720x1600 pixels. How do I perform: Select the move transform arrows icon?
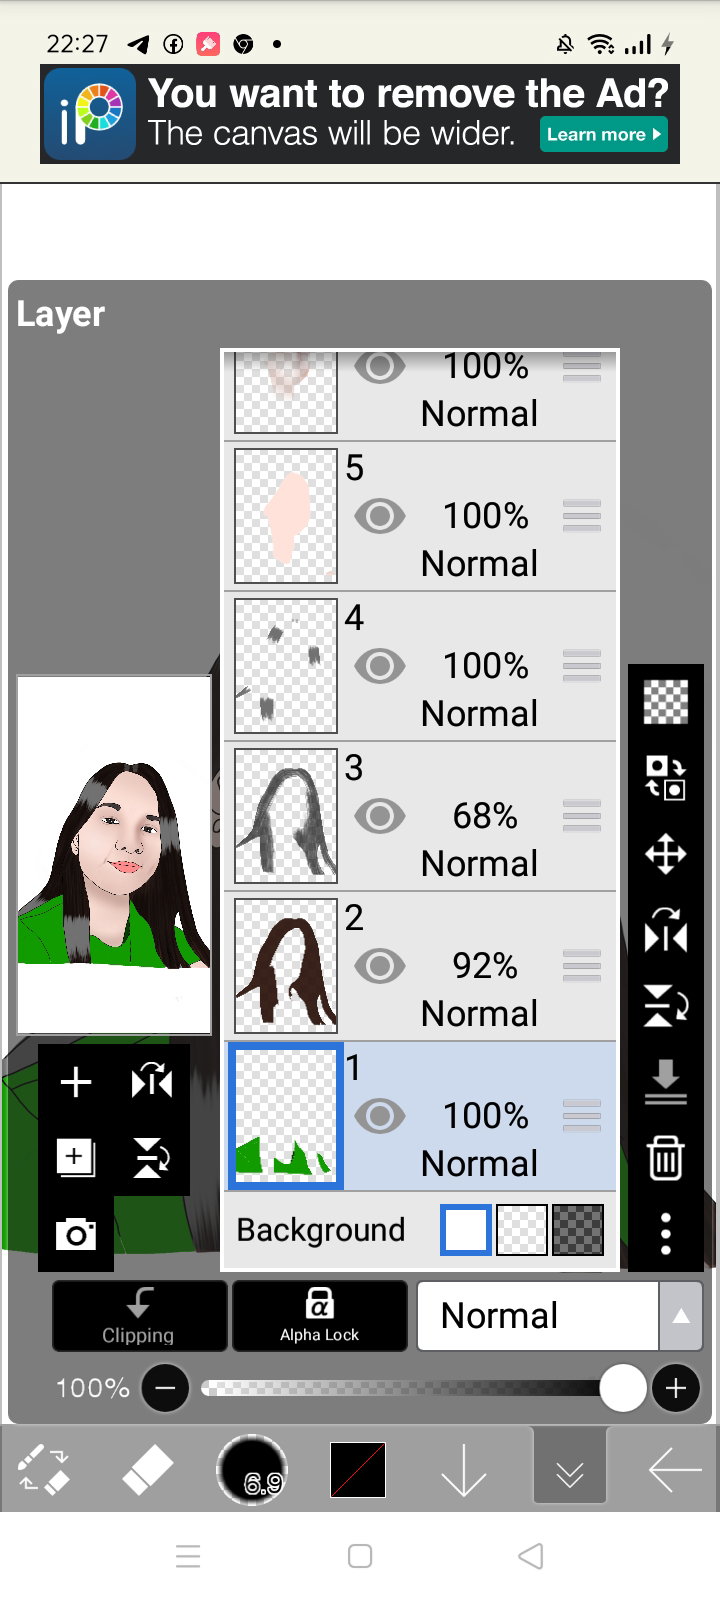(x=665, y=855)
